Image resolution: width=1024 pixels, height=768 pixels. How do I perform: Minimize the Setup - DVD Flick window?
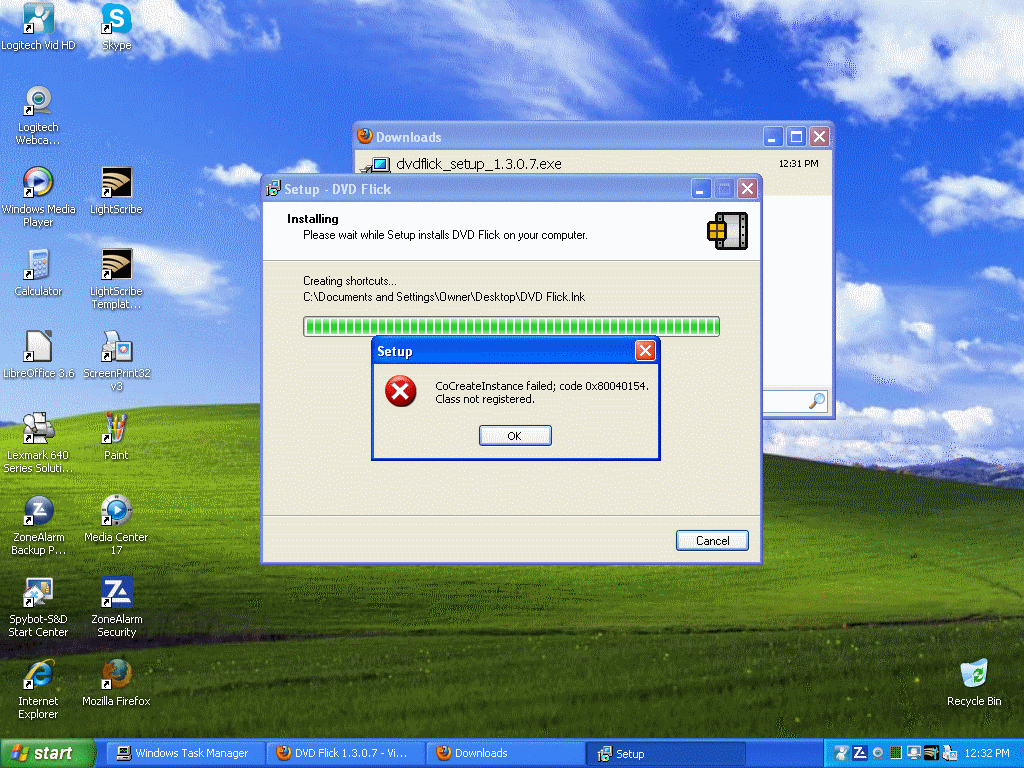(x=700, y=189)
